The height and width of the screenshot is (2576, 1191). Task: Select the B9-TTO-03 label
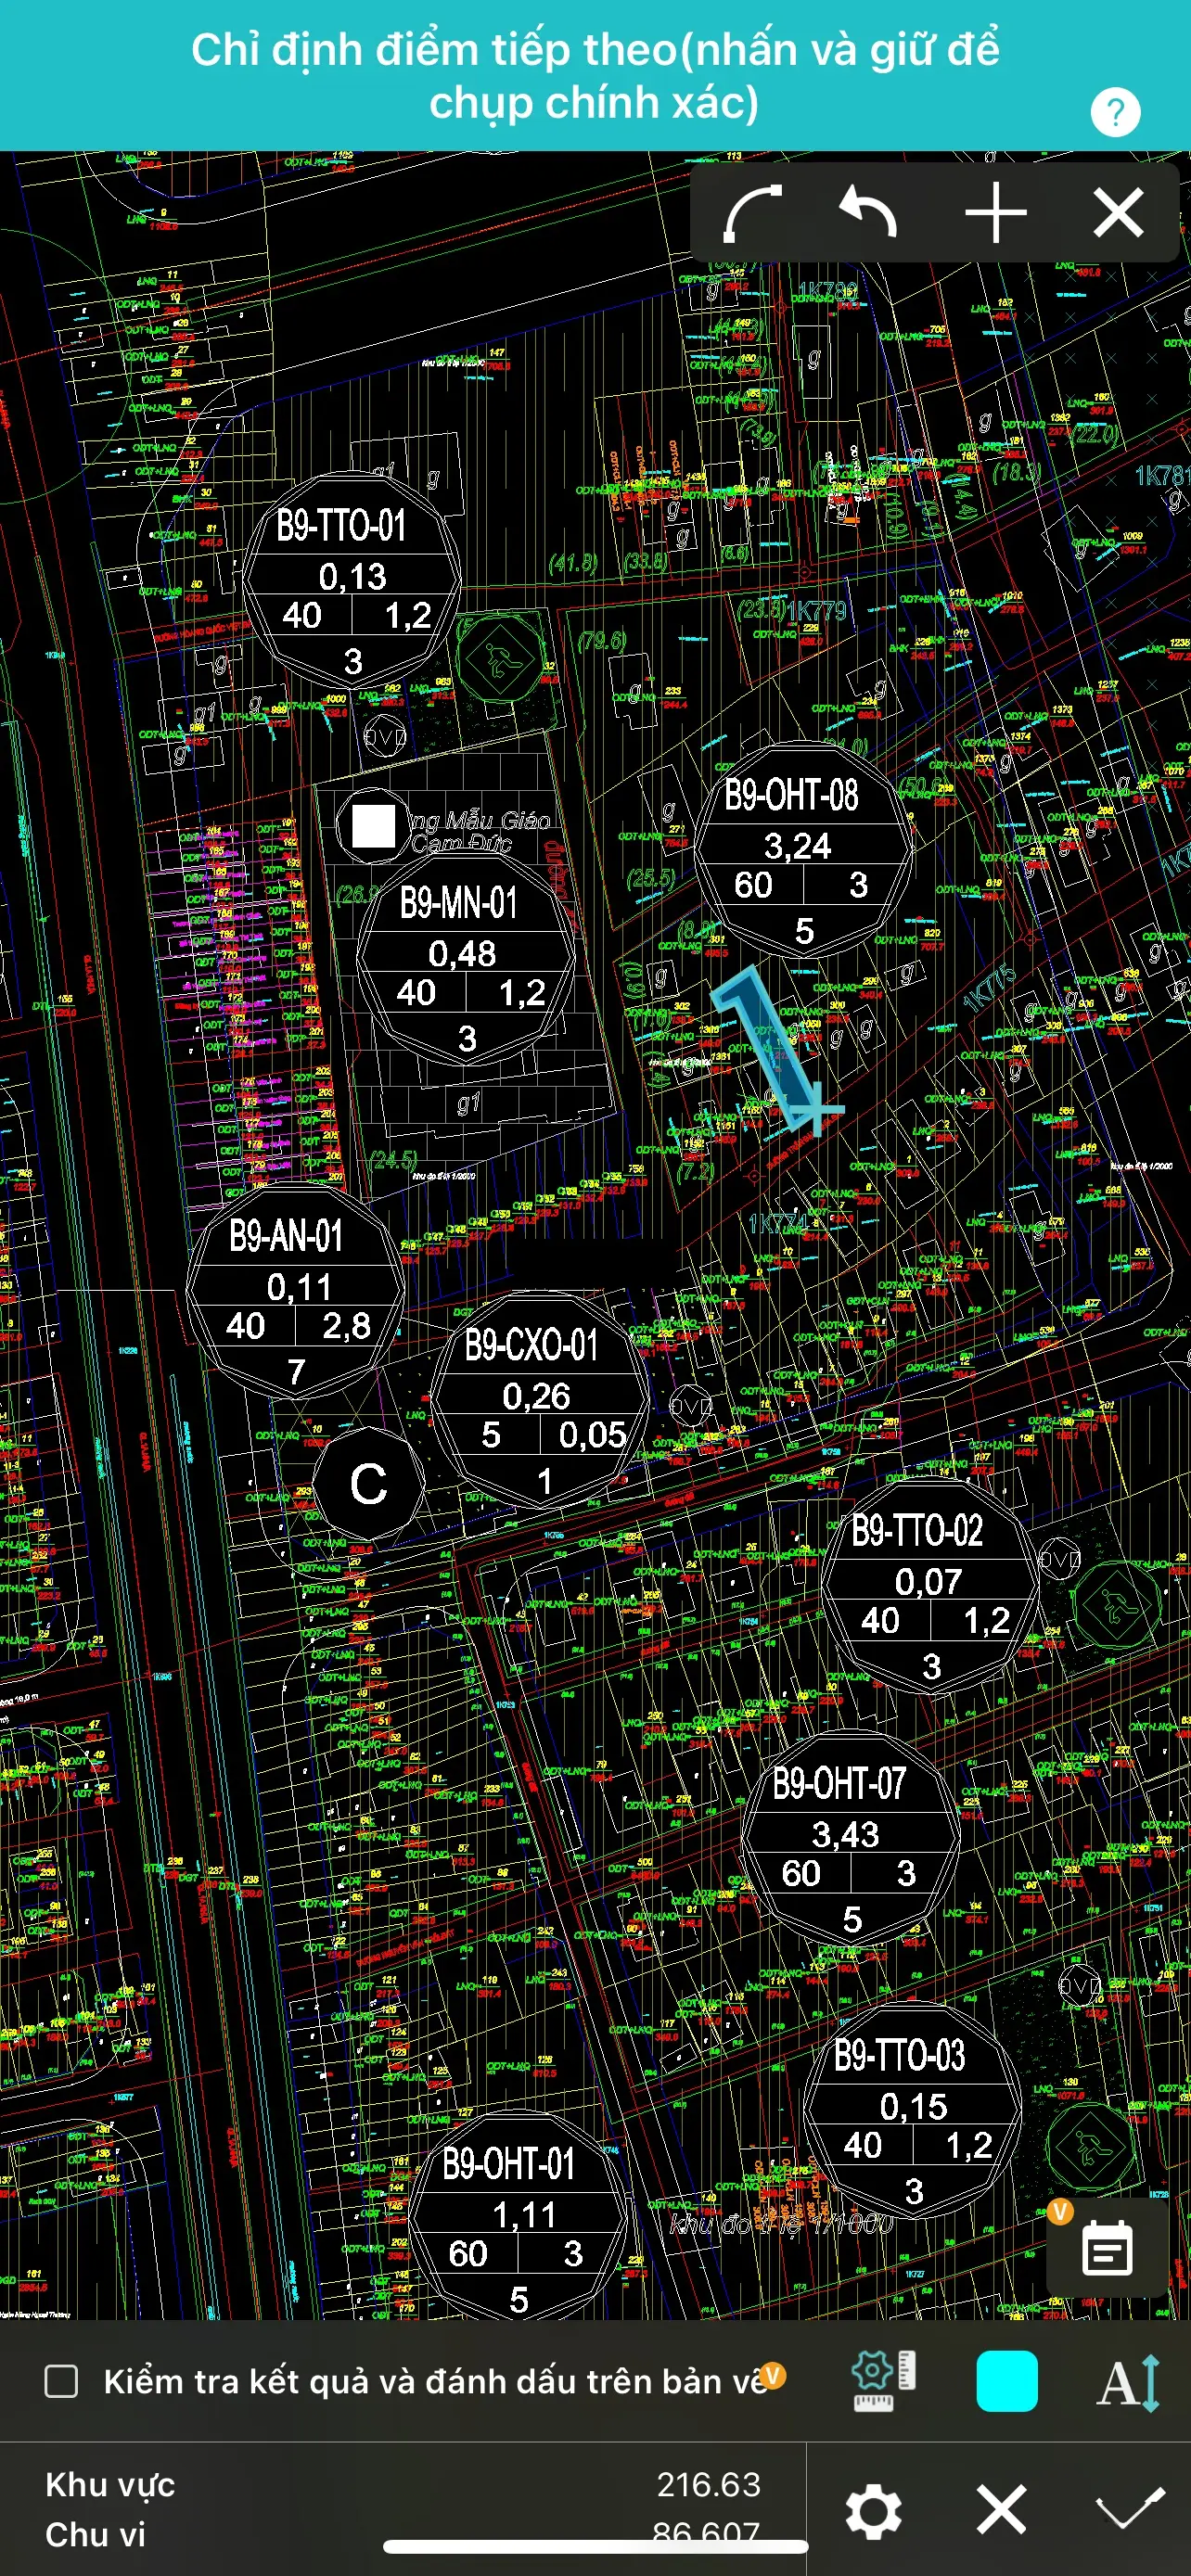coord(900,2056)
